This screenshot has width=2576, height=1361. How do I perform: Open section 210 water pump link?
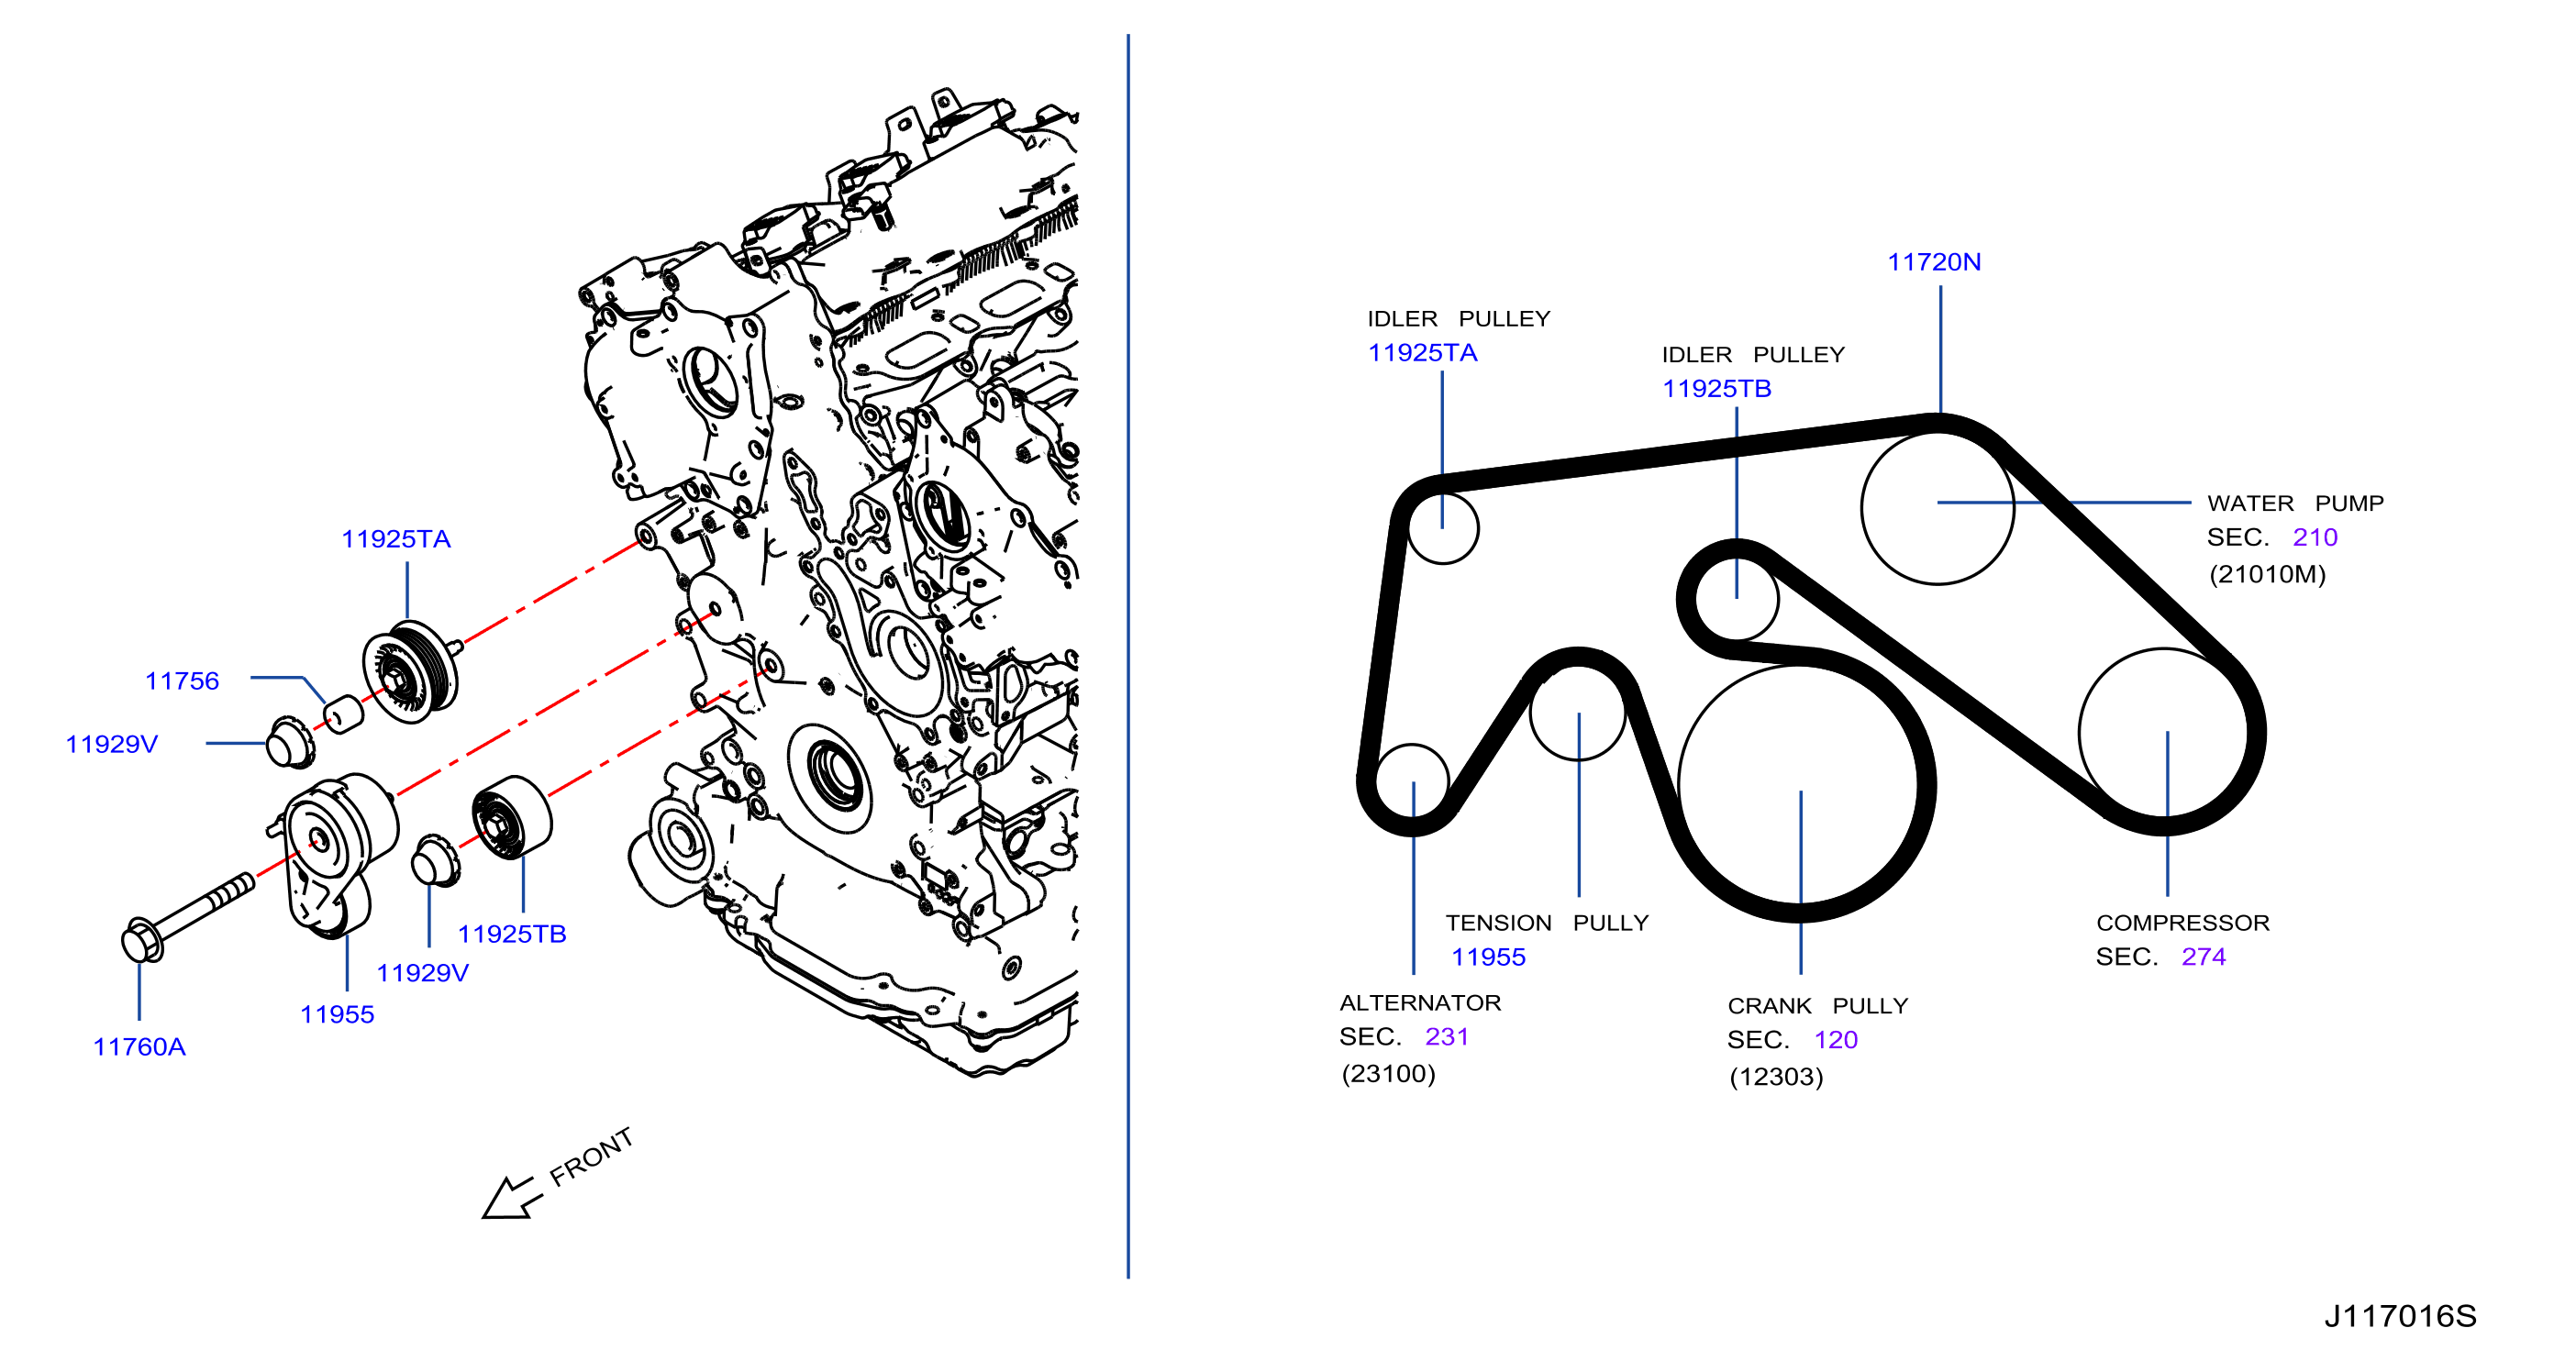[2315, 537]
